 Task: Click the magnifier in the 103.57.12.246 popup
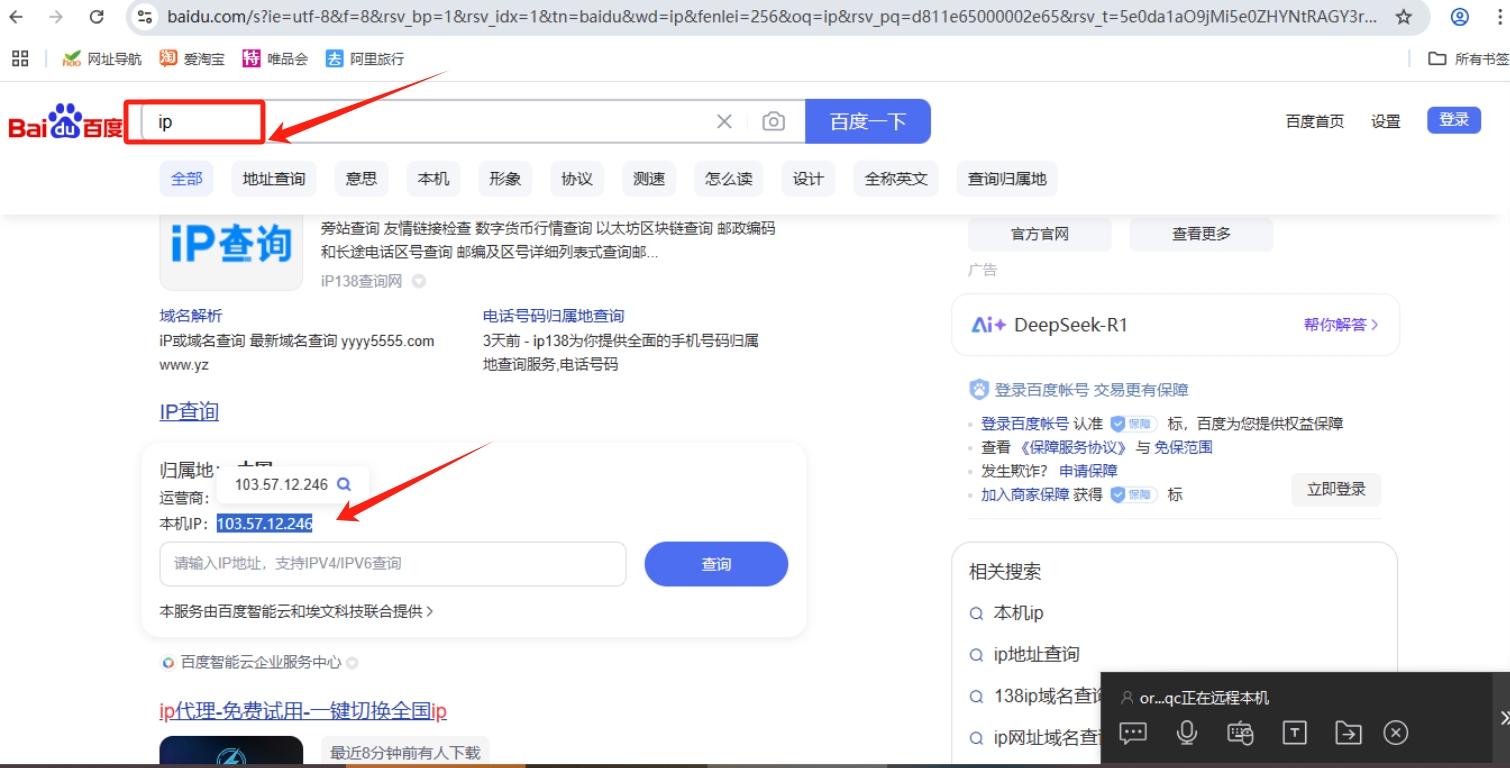coord(344,484)
